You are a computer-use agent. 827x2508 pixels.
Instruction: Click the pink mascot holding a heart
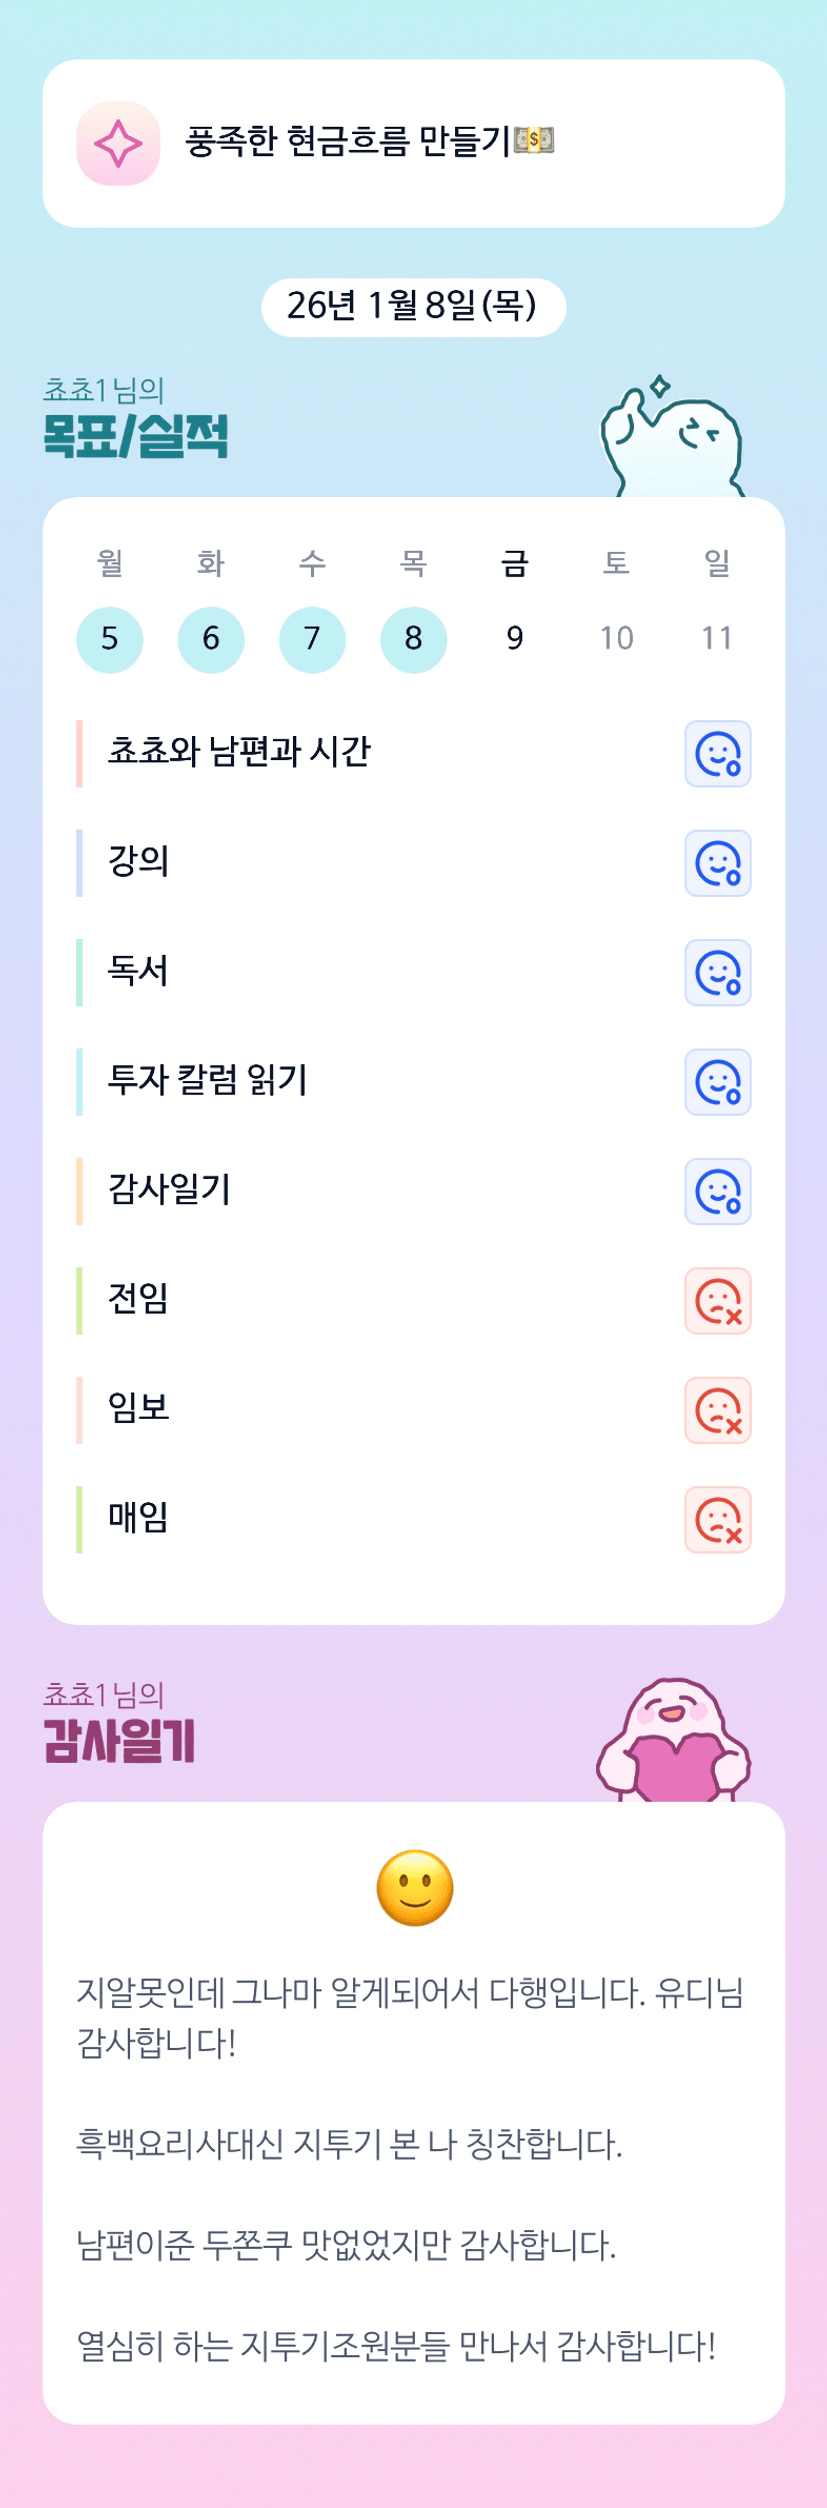point(674,1742)
